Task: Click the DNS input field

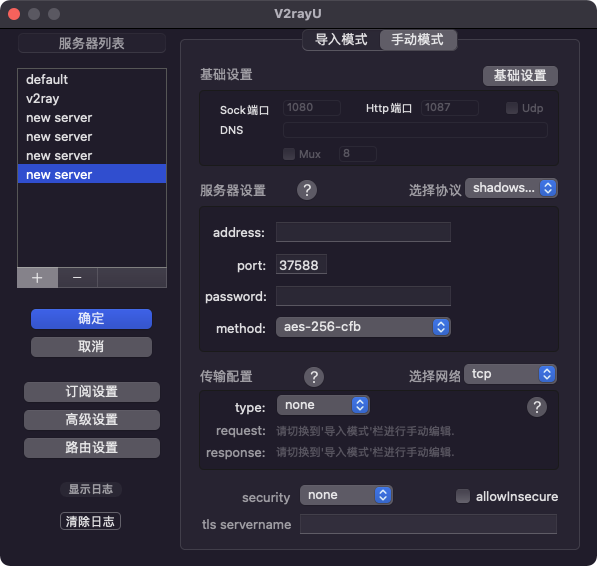Action: tap(415, 130)
